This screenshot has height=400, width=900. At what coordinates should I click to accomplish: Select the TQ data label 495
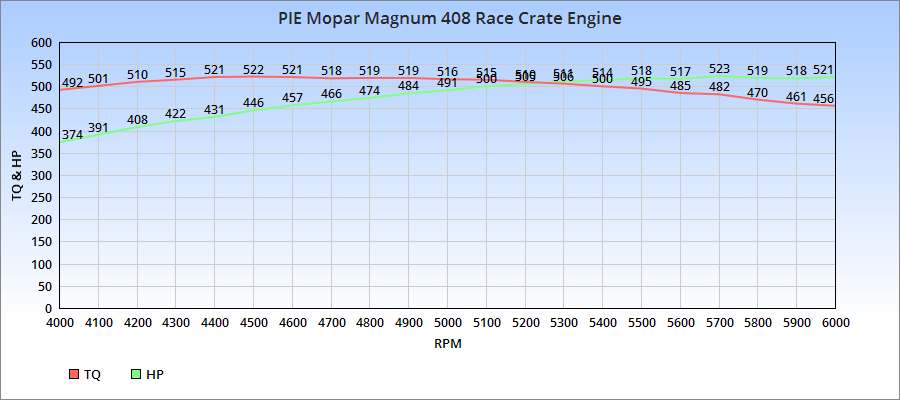[641, 81]
